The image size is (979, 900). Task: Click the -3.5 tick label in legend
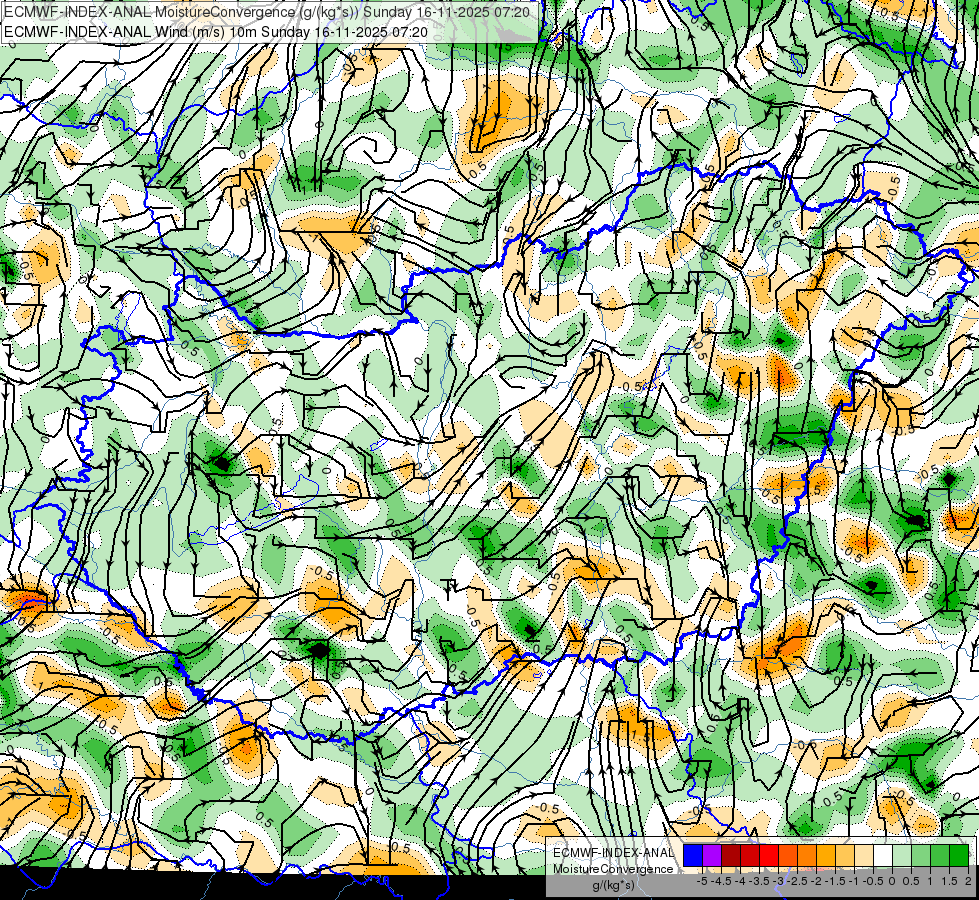[x=759, y=881]
